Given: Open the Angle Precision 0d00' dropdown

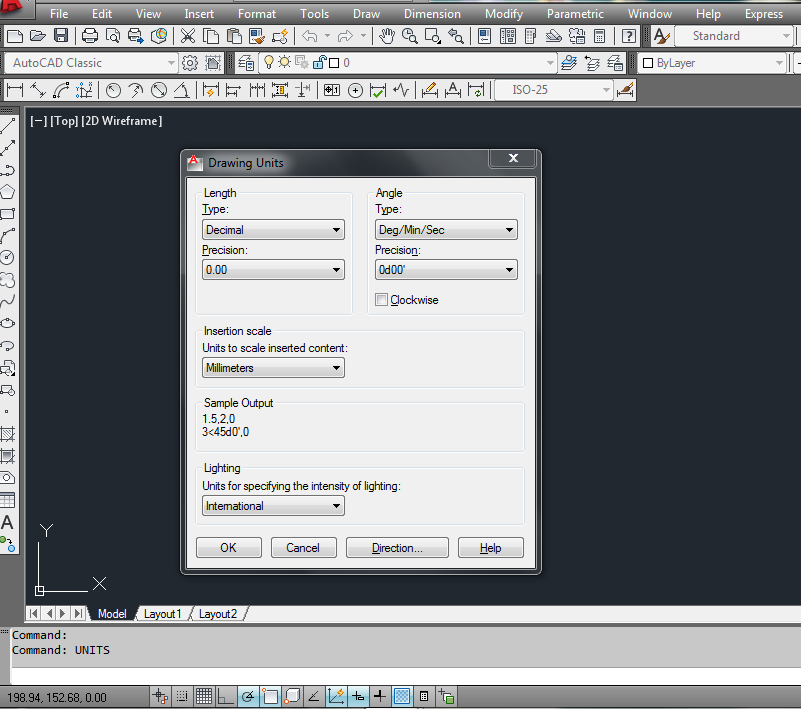Looking at the screenshot, I should click(446, 270).
